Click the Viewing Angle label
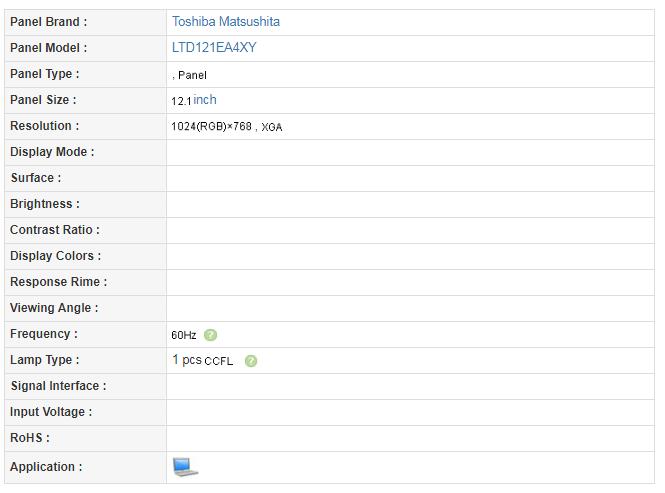Screen dimensions: 665x493 [x=54, y=308]
